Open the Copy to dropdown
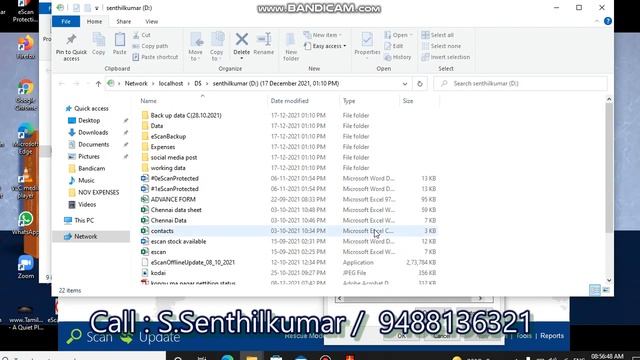The height and width of the screenshot is (360, 640). pyautogui.click(x=217, y=47)
